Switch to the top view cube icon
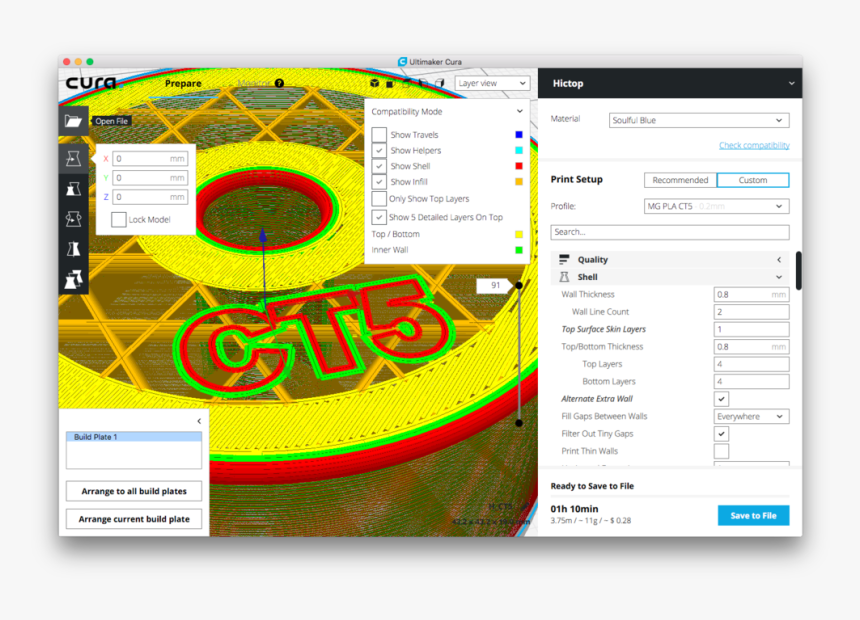This screenshot has width=860, height=620. click(x=407, y=83)
